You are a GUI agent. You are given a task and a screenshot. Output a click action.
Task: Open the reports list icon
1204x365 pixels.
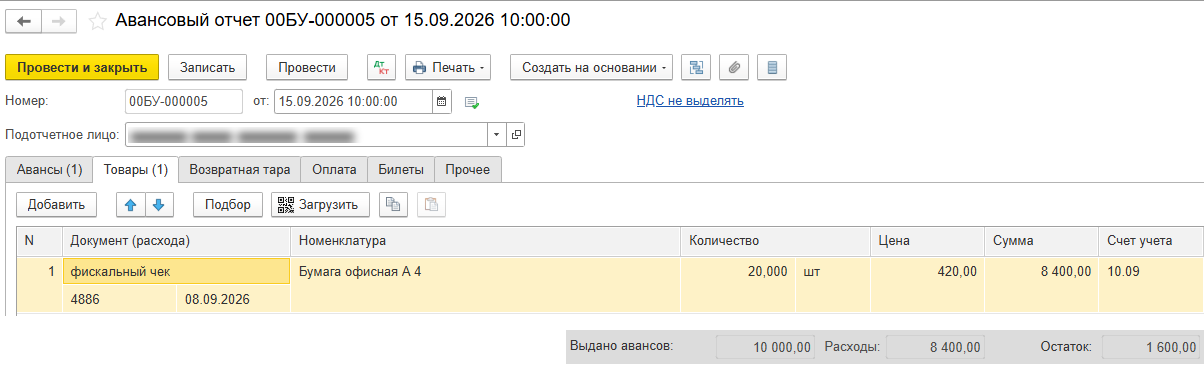click(772, 67)
